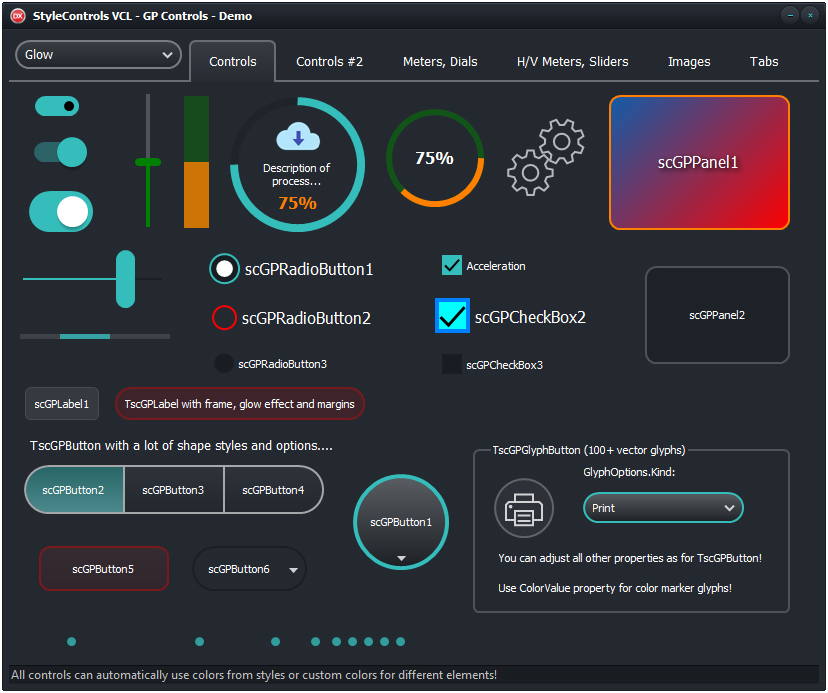The width and height of the screenshot is (828, 693).
Task: Open the Meters, Dials tab
Action: [x=440, y=62]
